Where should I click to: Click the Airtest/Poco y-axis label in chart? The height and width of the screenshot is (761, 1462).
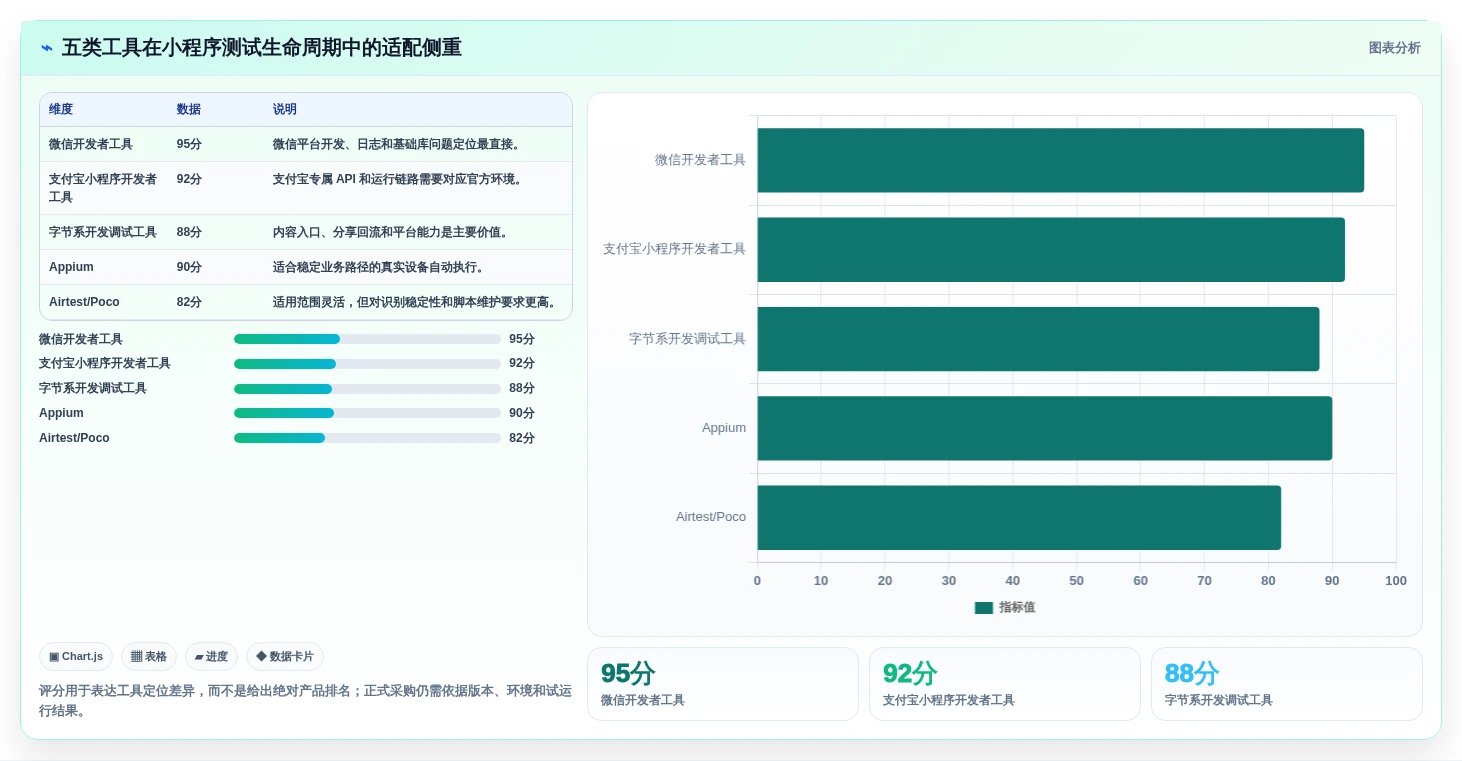[x=711, y=517]
